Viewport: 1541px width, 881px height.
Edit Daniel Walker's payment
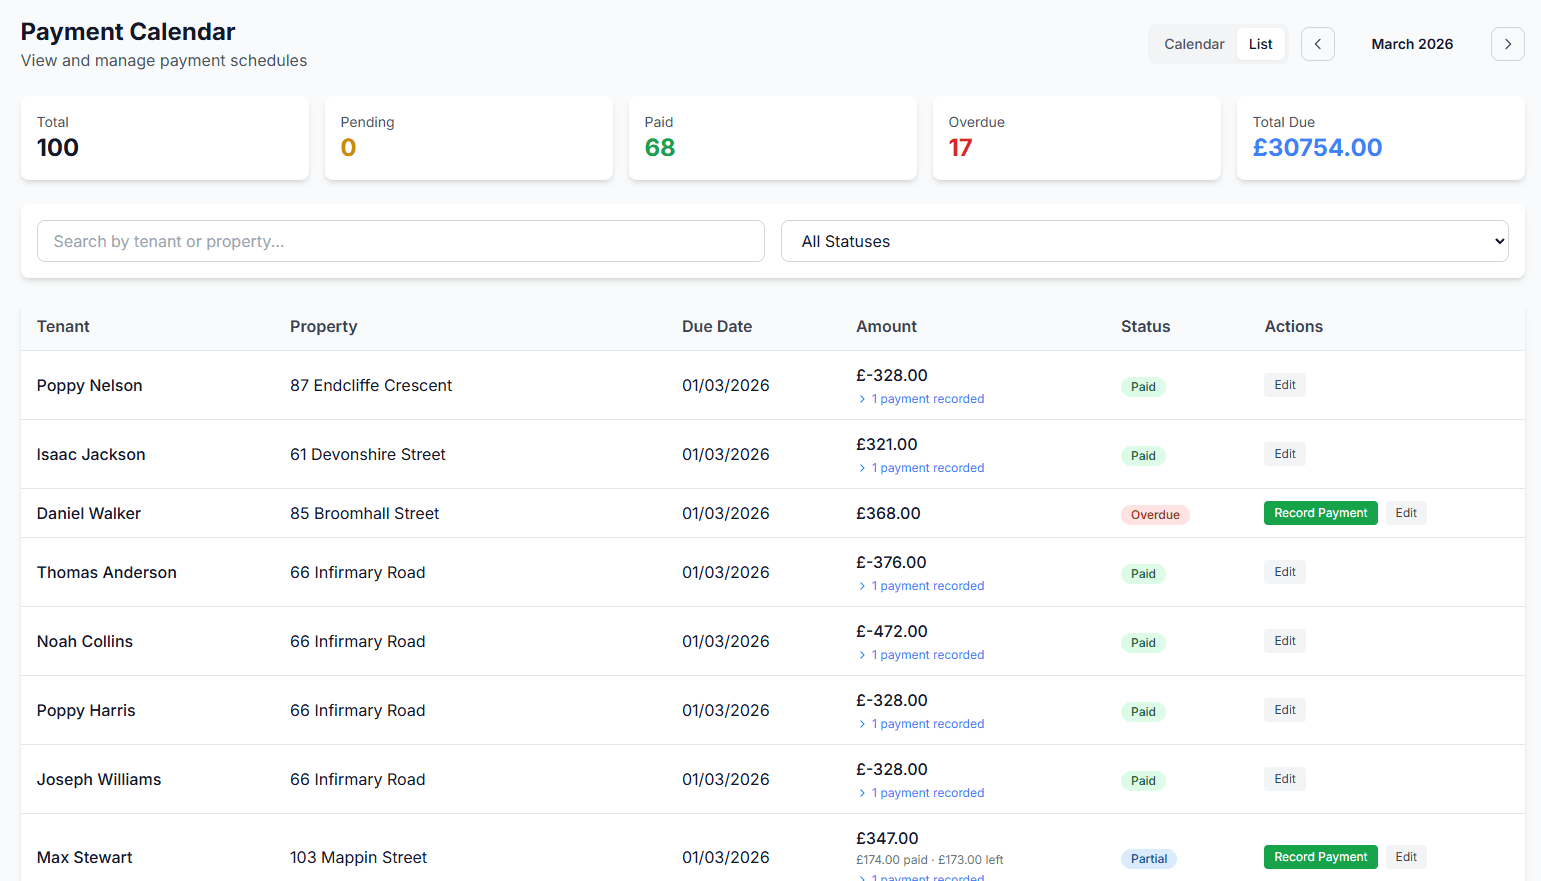coord(1406,513)
